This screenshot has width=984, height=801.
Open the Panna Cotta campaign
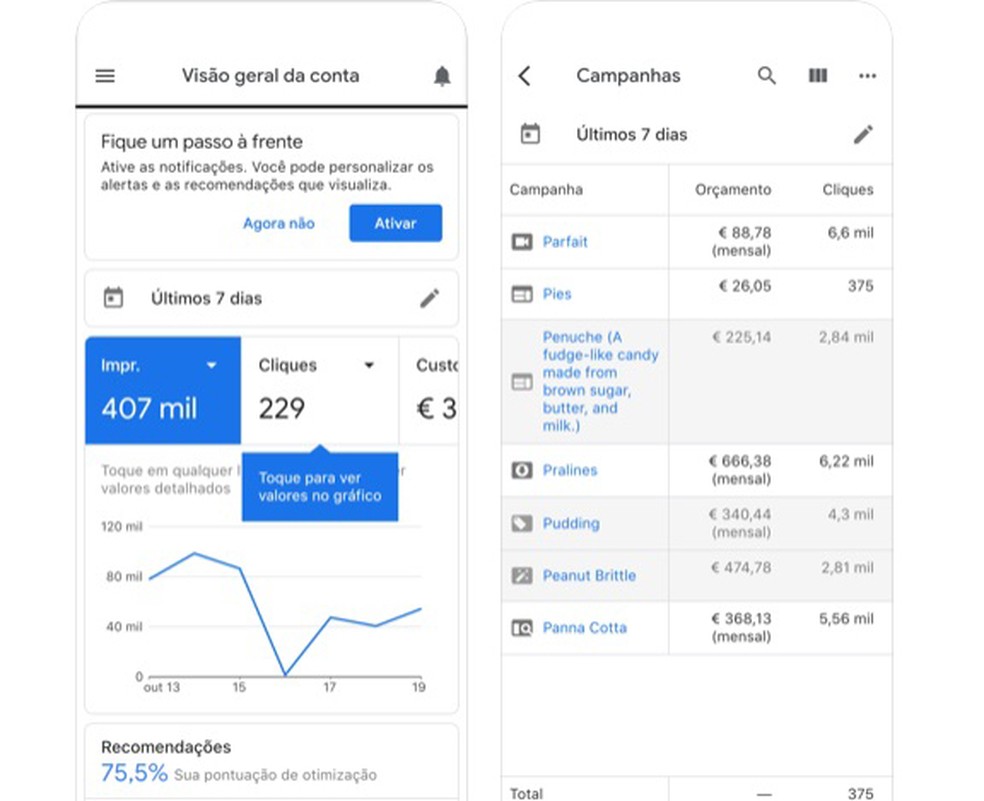(x=585, y=628)
